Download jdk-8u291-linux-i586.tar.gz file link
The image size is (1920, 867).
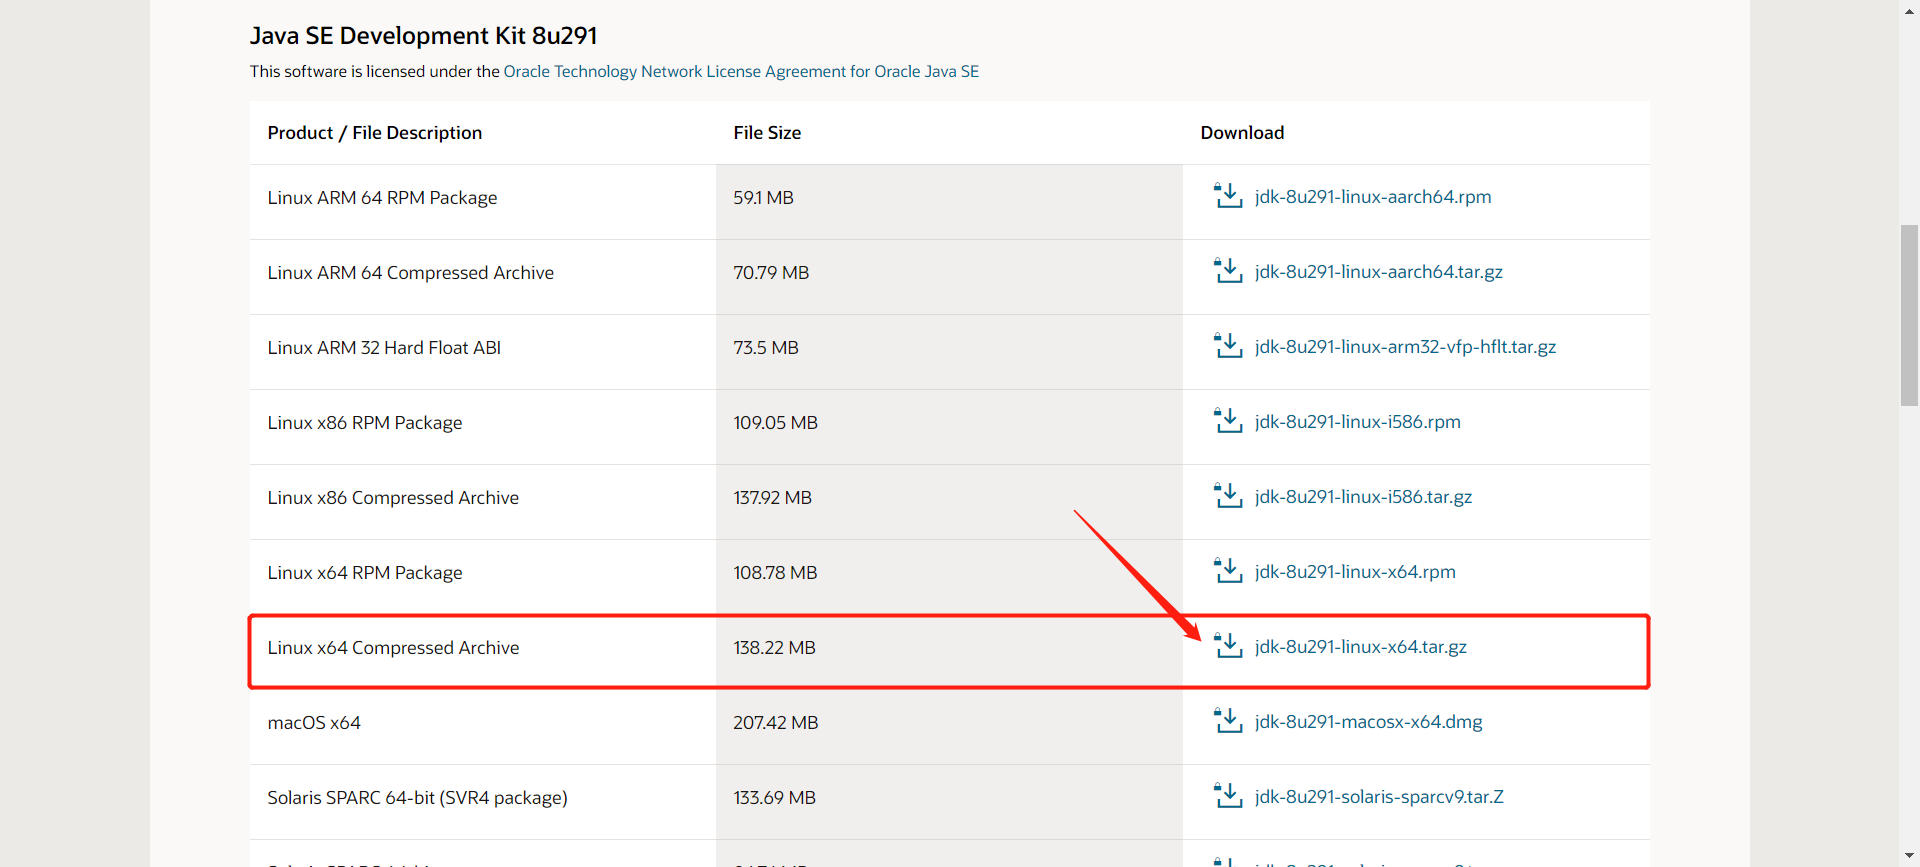tap(1363, 497)
